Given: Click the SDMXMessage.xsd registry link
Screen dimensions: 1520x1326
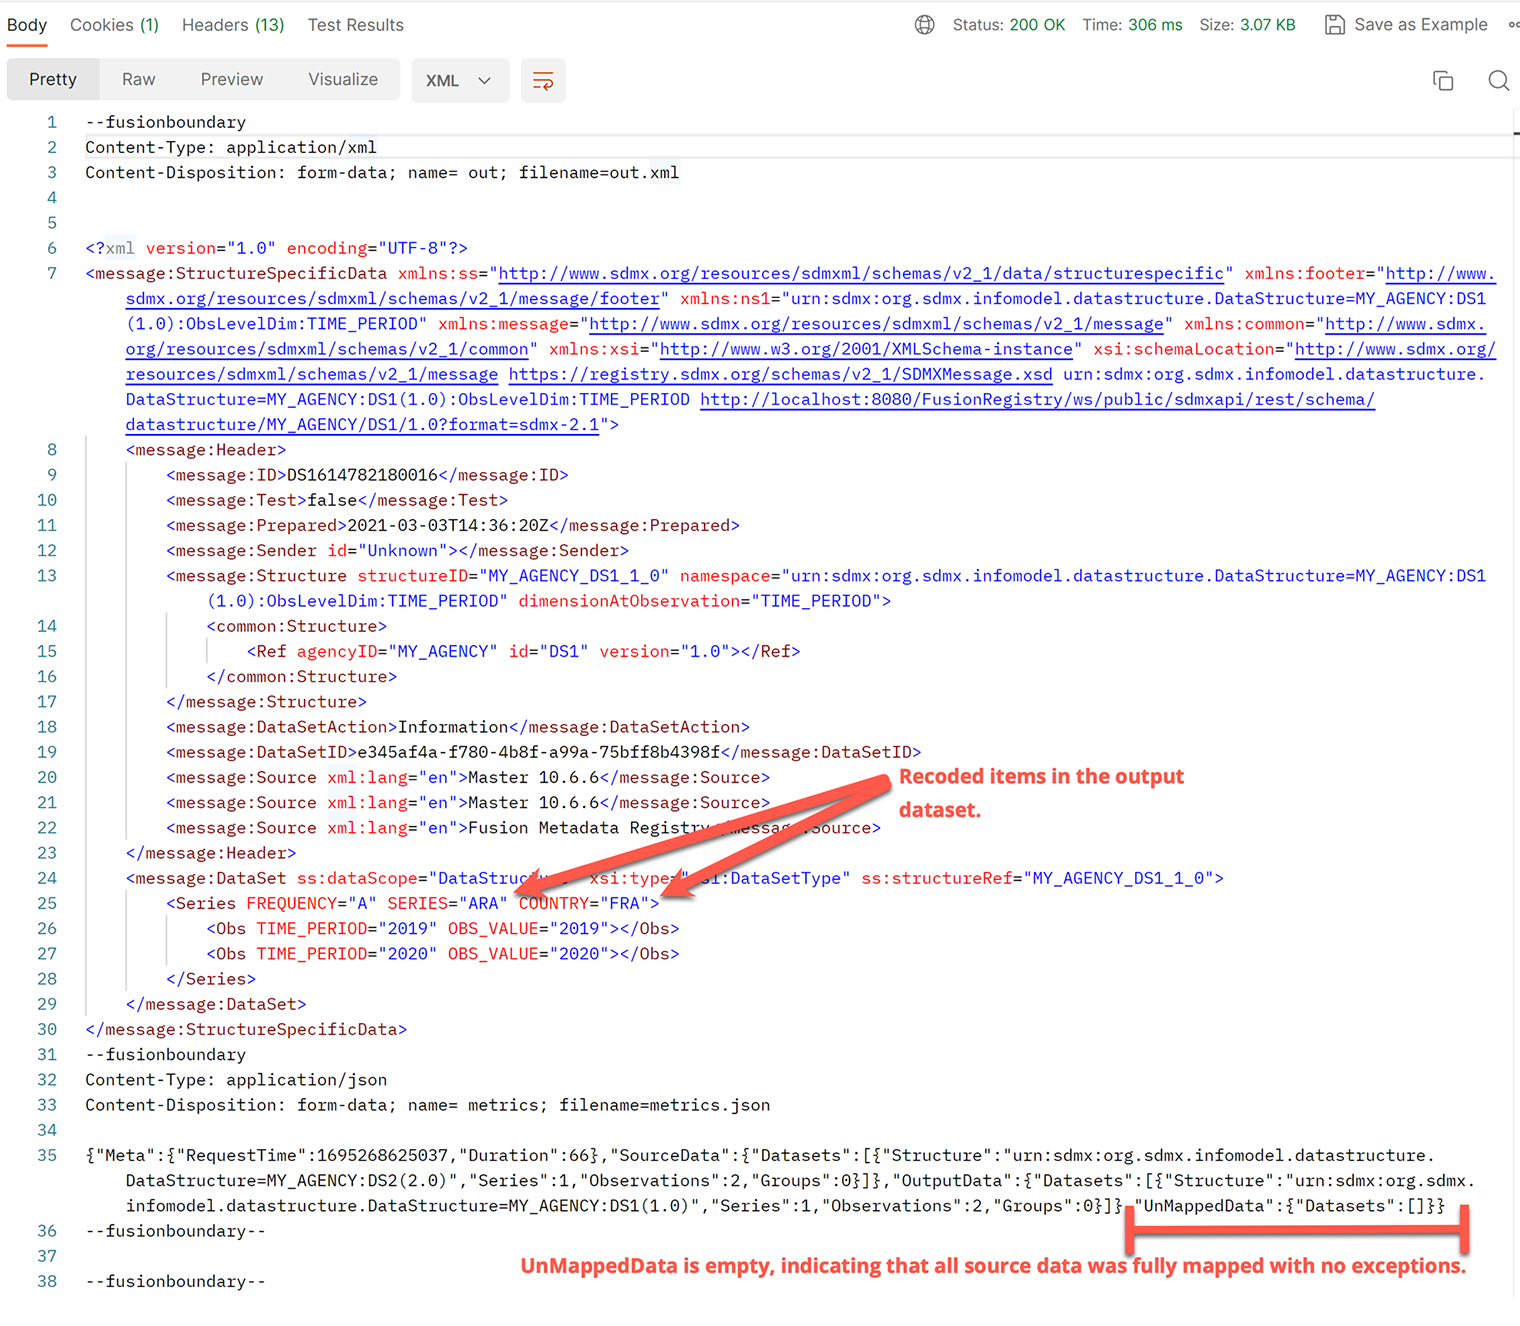Looking at the screenshot, I should tap(780, 374).
